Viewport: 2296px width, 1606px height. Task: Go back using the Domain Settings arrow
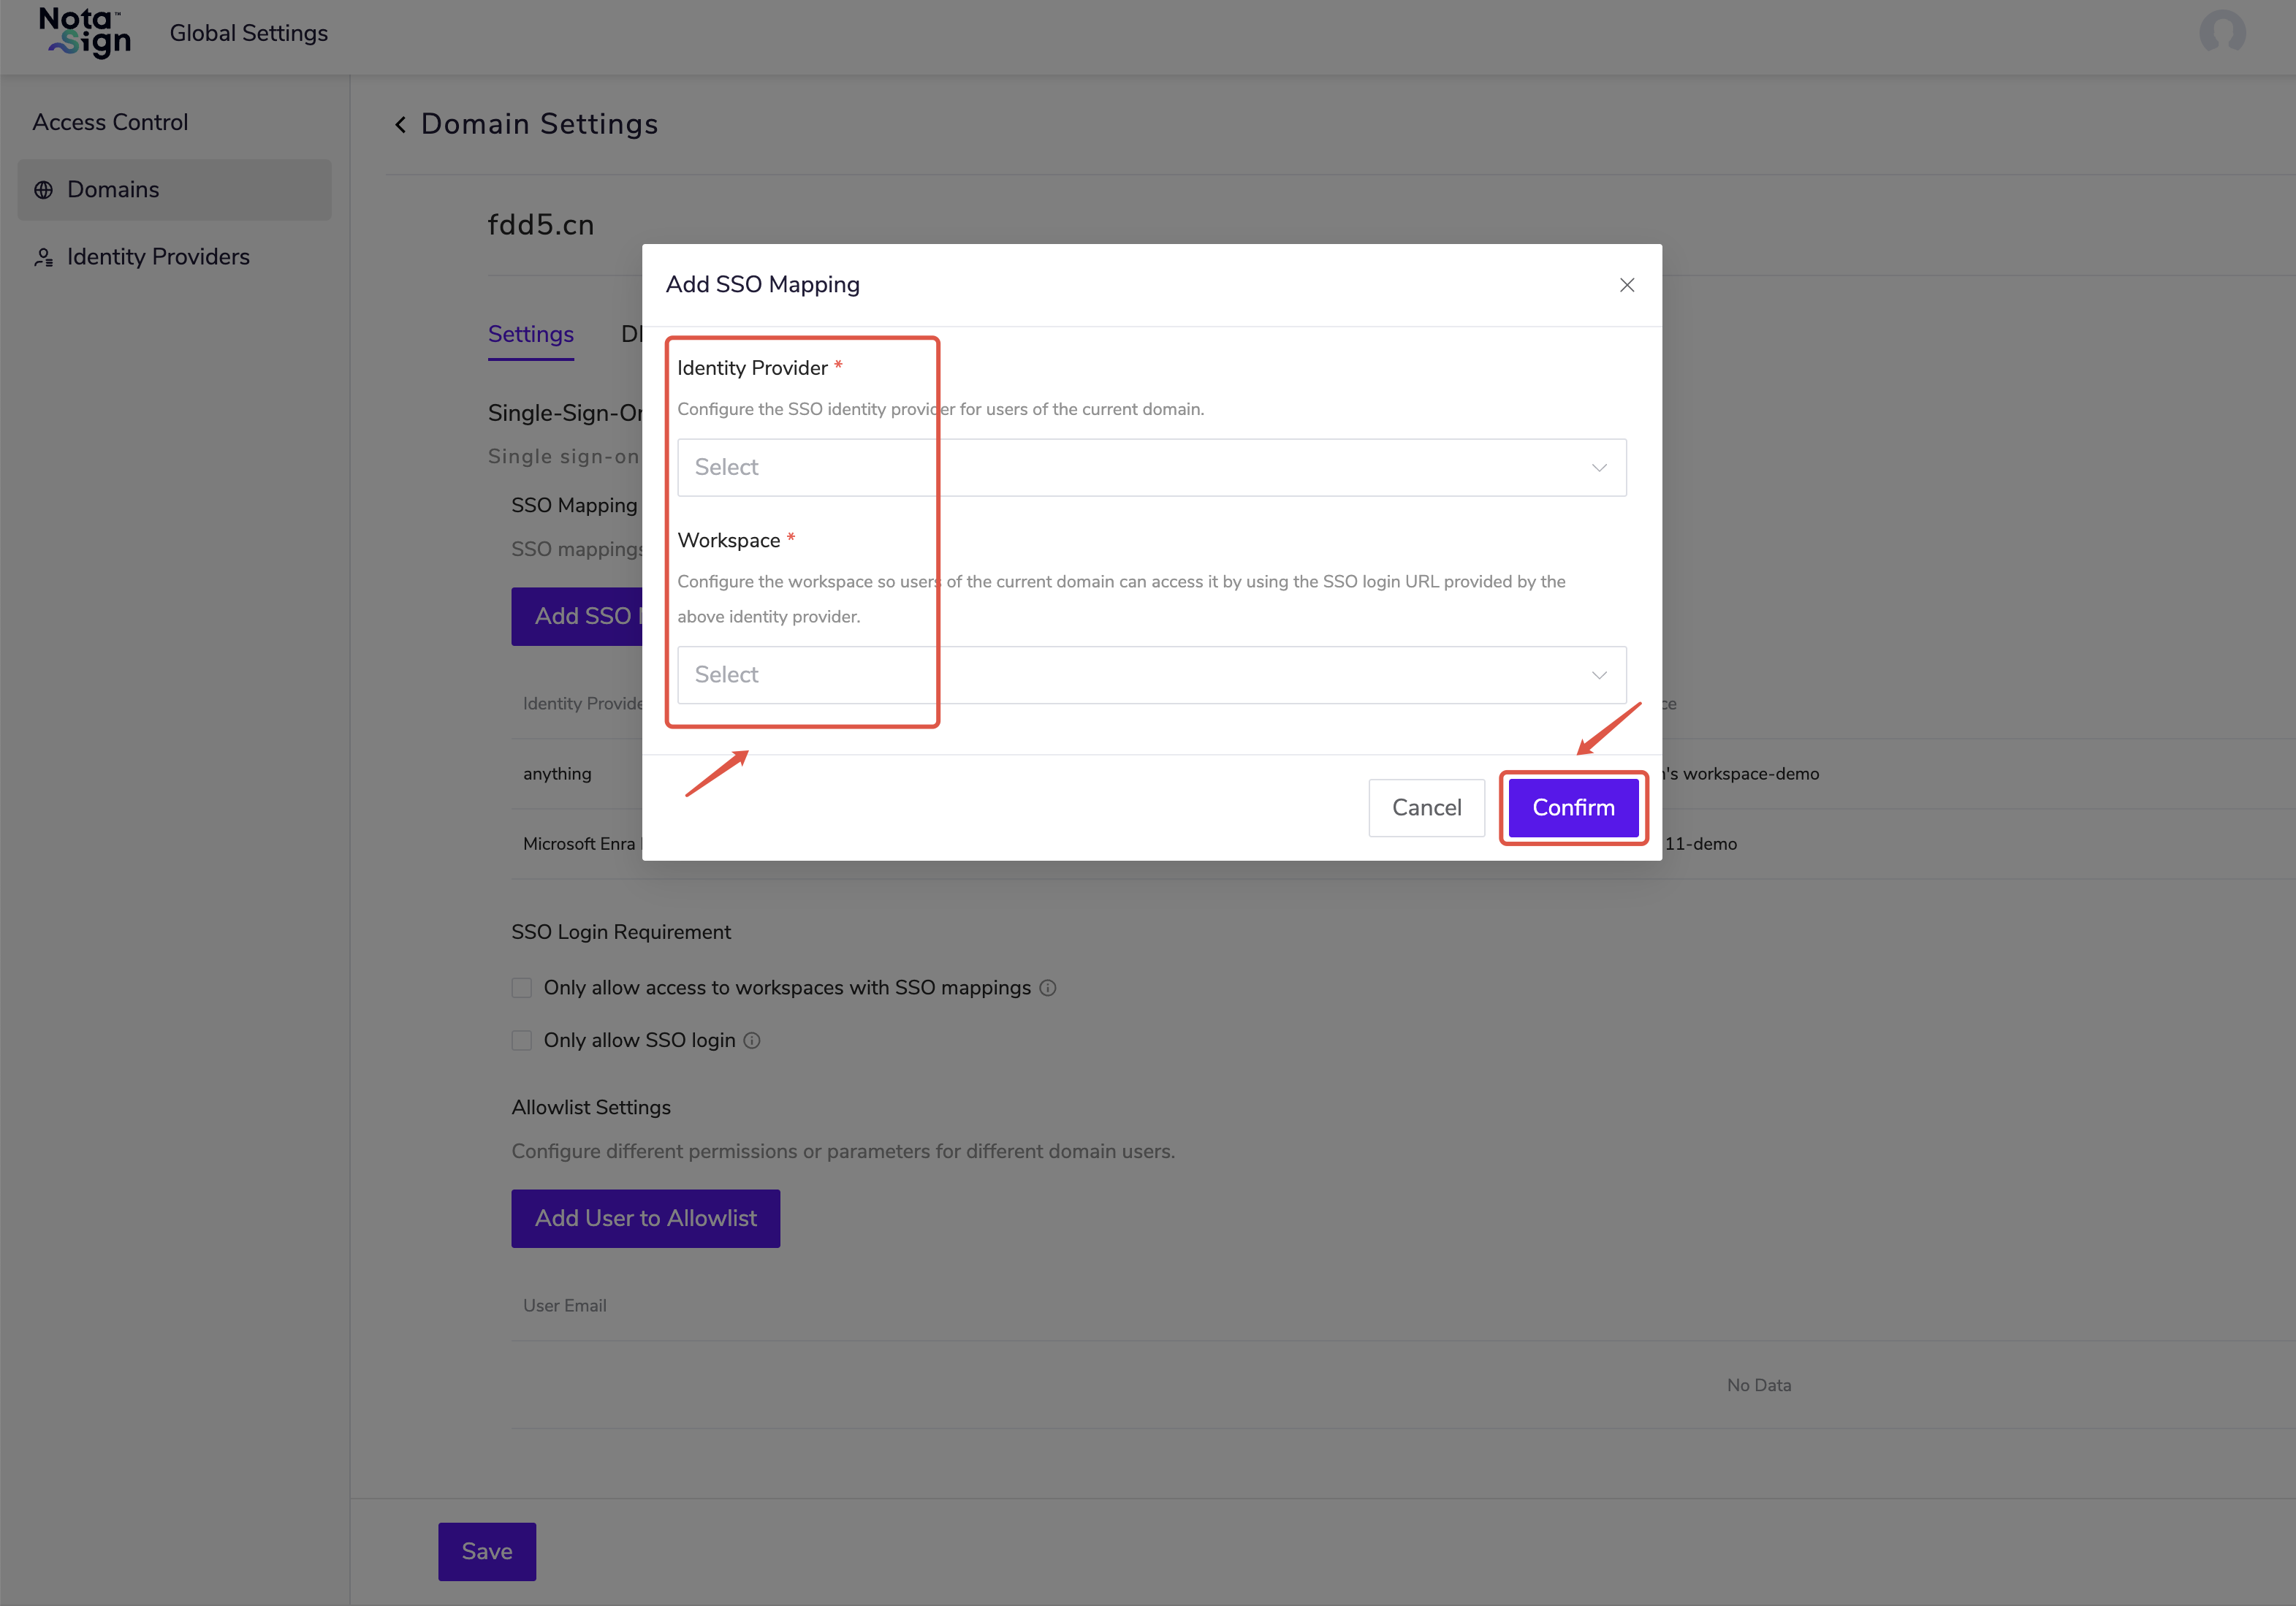(x=401, y=125)
